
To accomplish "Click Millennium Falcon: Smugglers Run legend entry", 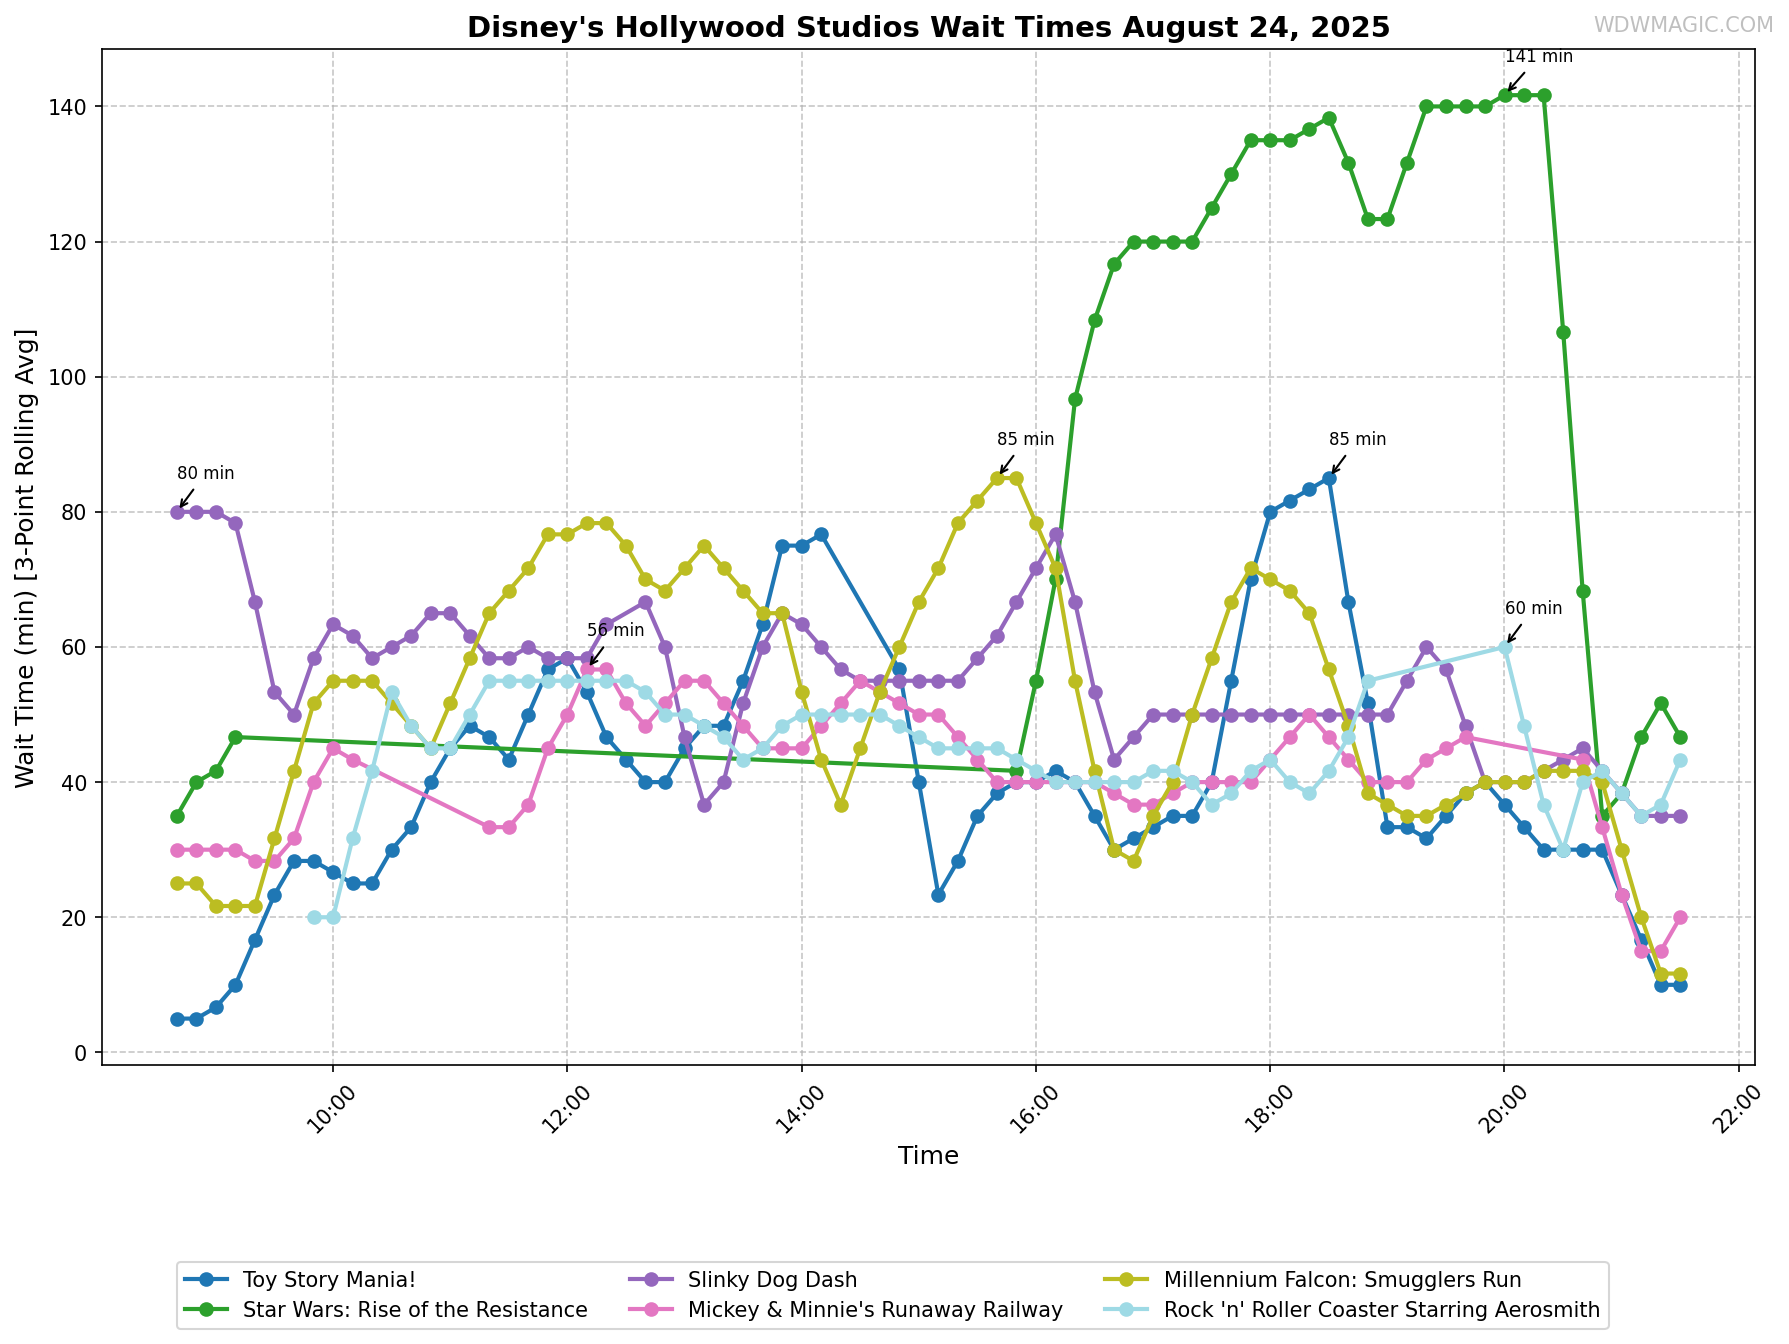I will pyautogui.click(x=1314, y=1280).
